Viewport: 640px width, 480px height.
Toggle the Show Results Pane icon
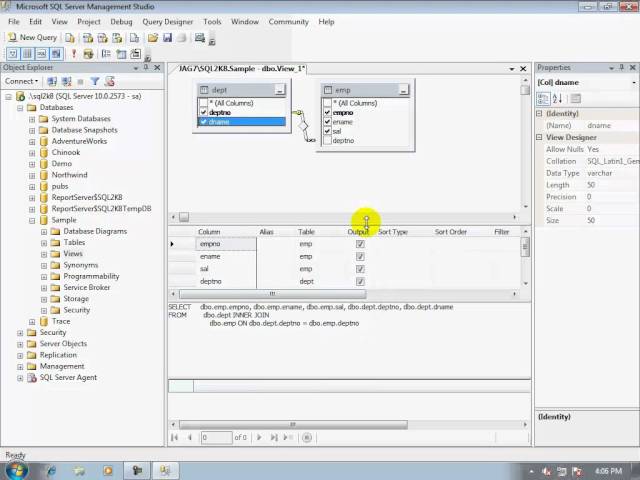tap(56, 53)
